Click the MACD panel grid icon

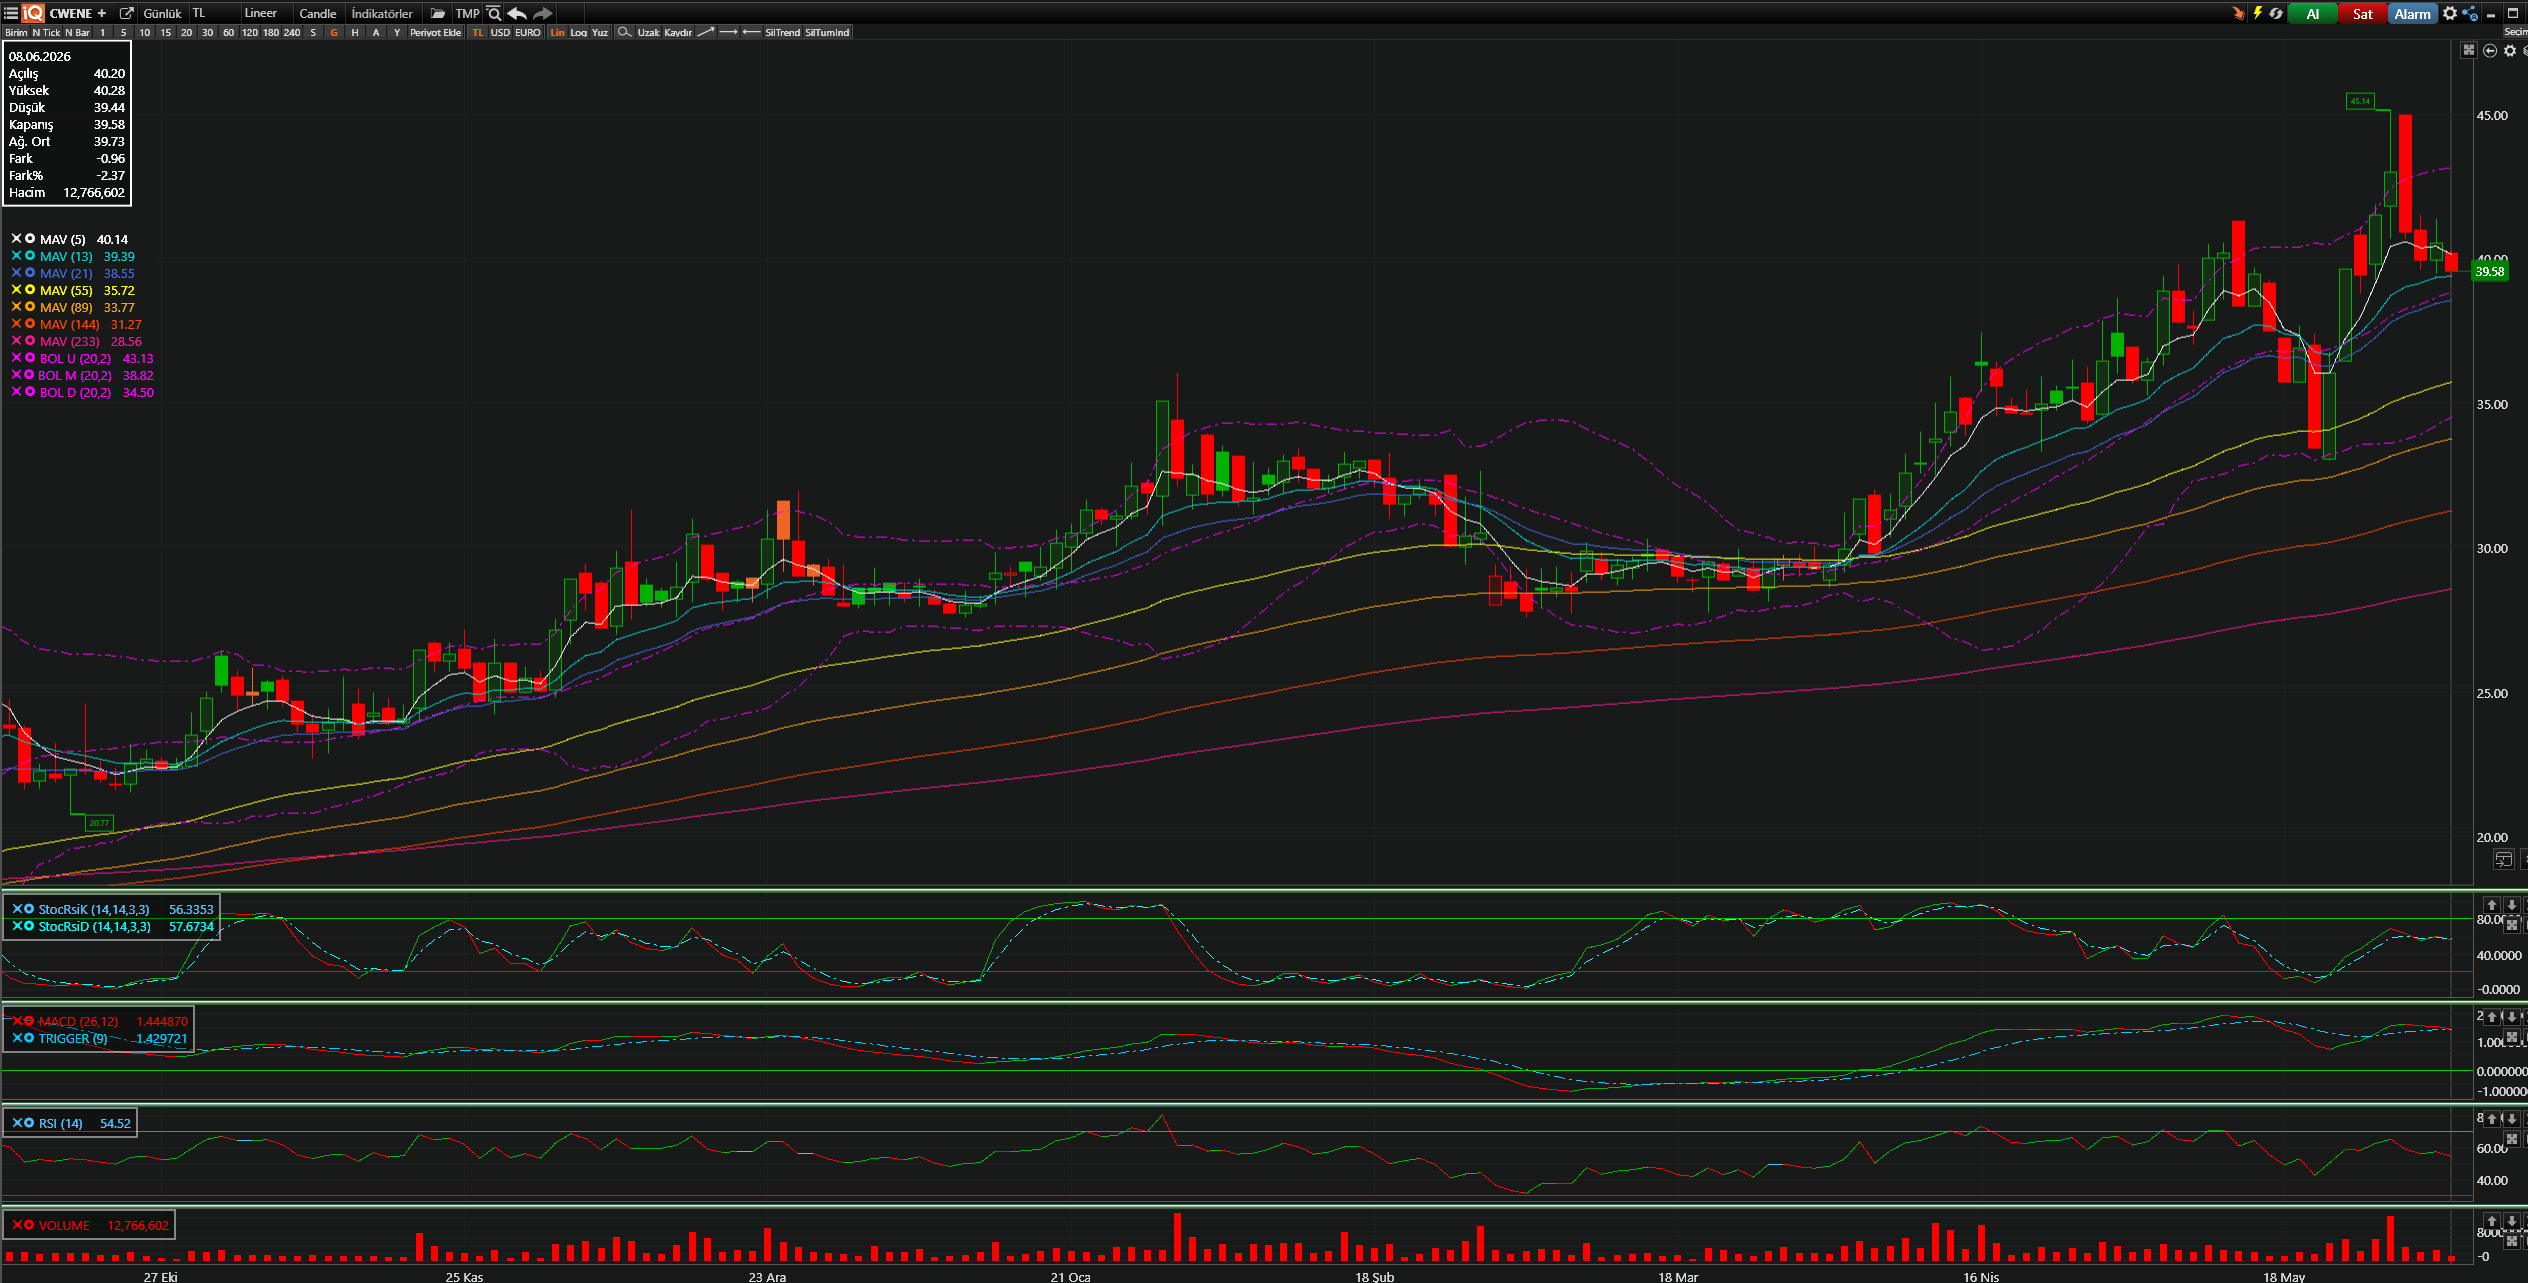tap(2511, 1037)
